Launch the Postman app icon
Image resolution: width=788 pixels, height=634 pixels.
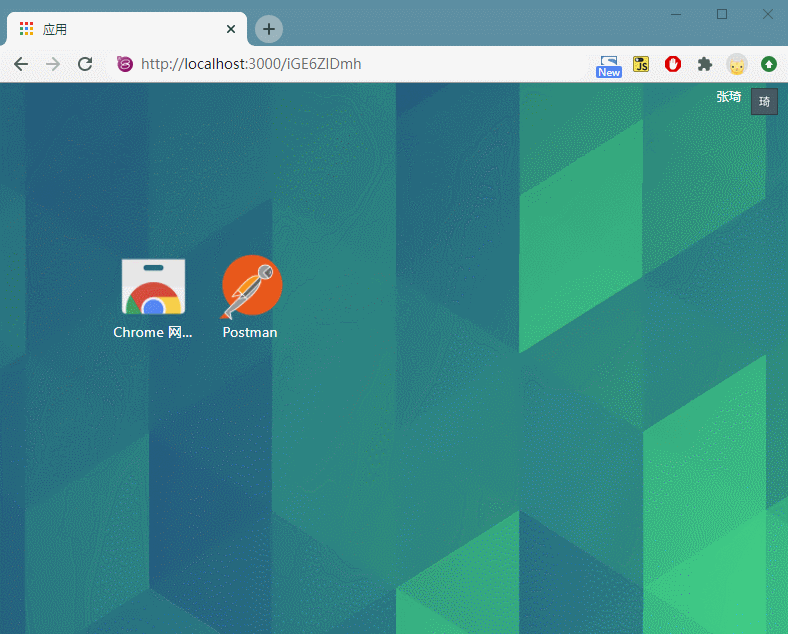[251, 287]
